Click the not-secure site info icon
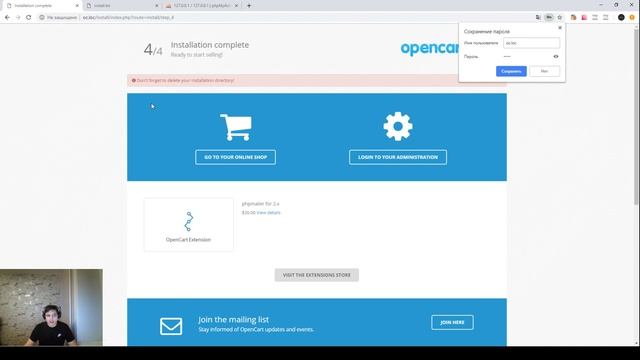The width and height of the screenshot is (640, 360). tap(42, 18)
